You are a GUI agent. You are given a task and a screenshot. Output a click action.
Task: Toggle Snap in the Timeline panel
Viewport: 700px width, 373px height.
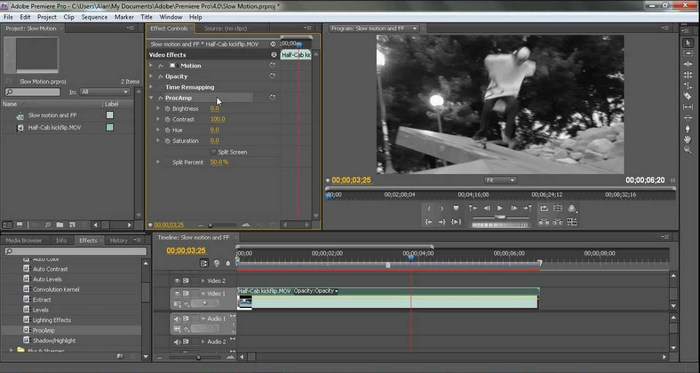click(x=204, y=263)
